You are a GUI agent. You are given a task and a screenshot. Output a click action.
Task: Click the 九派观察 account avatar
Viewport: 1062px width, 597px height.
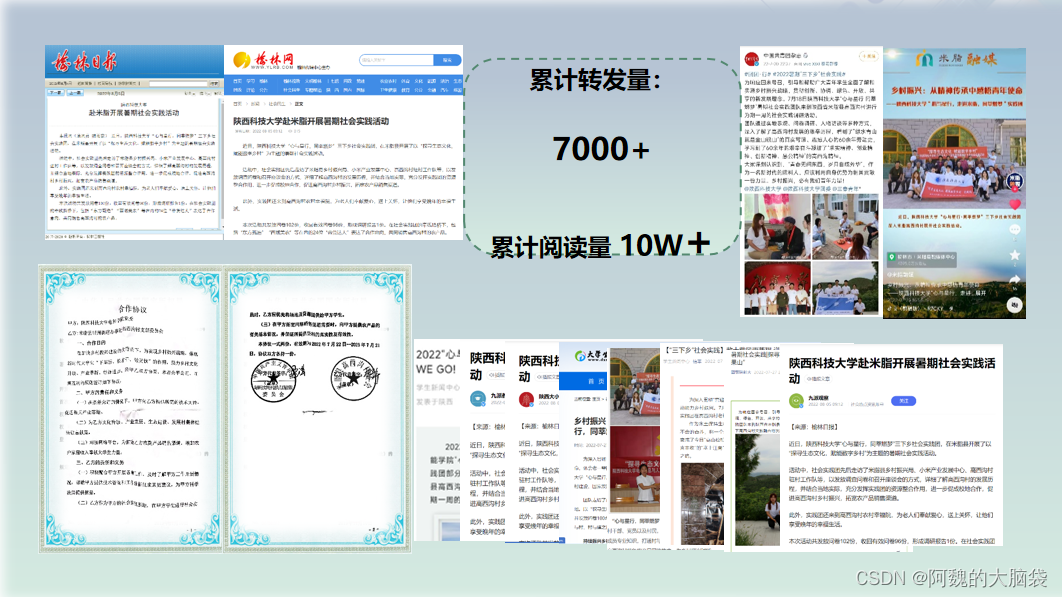pyautogui.click(x=796, y=401)
